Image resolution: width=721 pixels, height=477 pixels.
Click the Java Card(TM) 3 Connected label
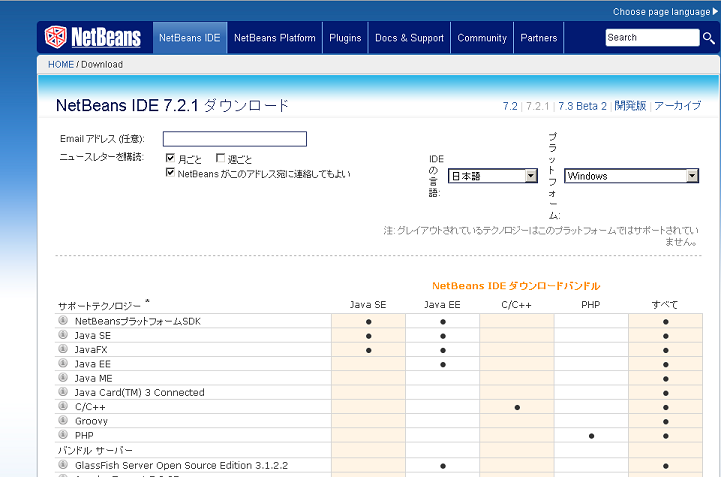140,392
